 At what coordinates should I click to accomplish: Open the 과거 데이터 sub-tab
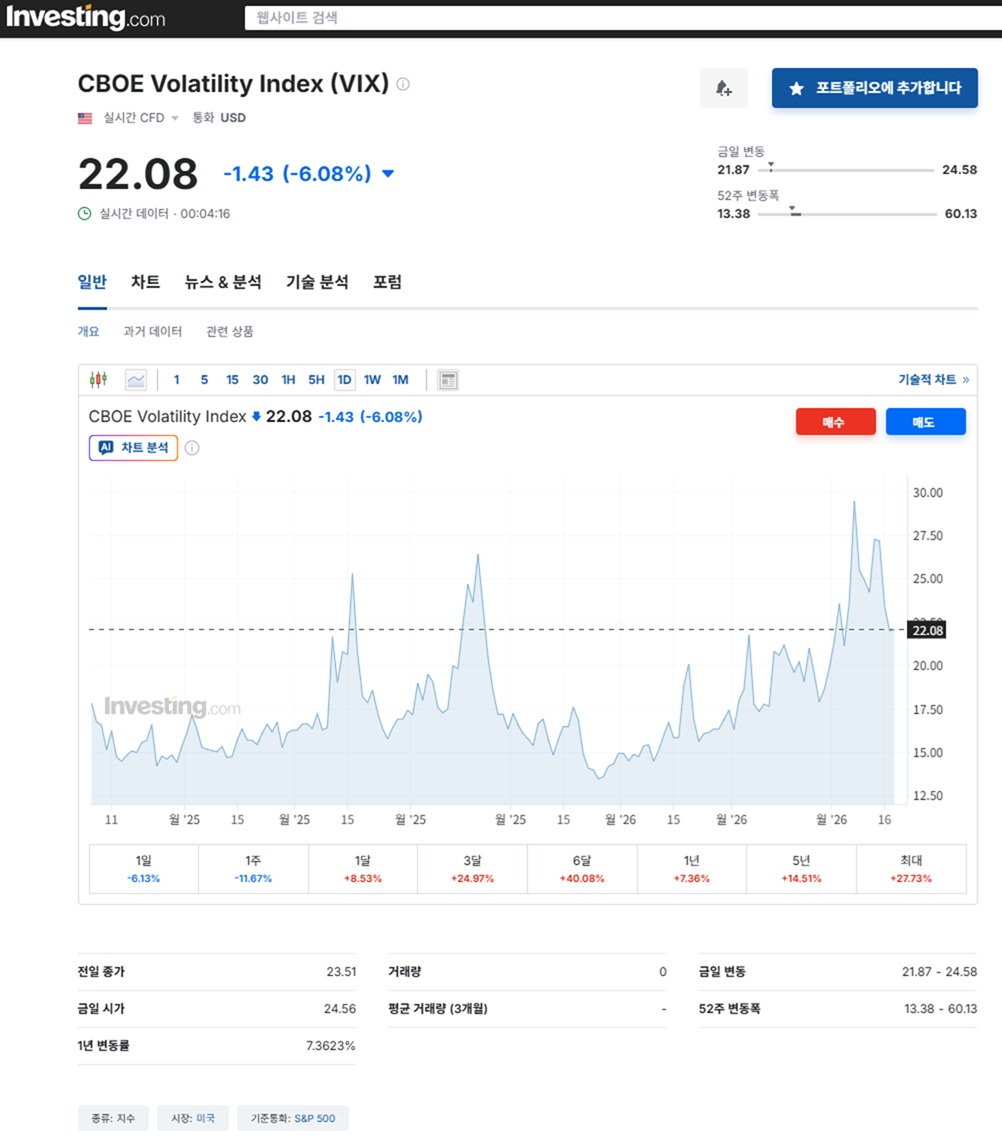pos(152,331)
